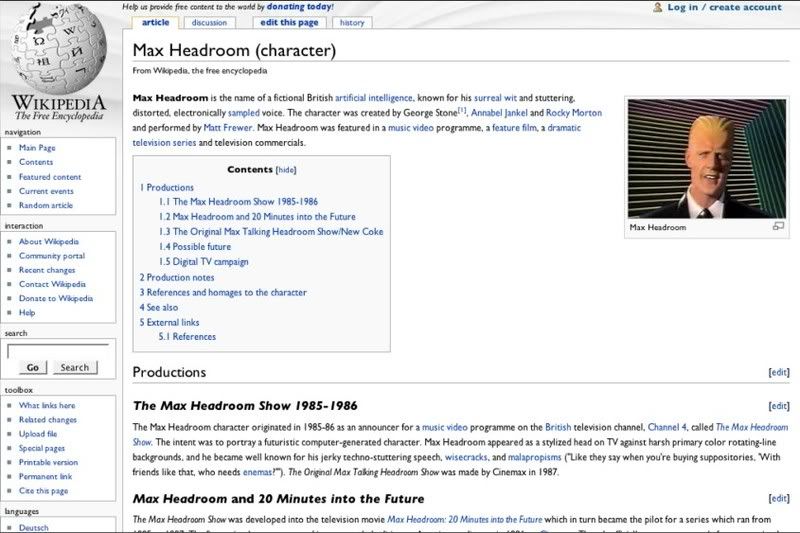The image size is (800, 533).
Task: Open Special pages link
Action: [x=42, y=448]
